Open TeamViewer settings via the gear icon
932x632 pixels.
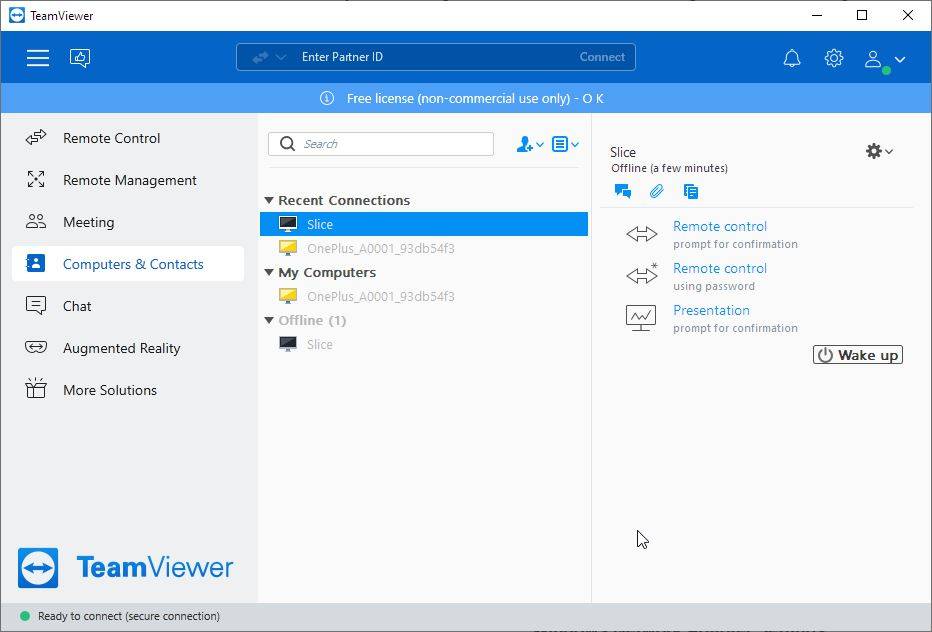tap(834, 57)
